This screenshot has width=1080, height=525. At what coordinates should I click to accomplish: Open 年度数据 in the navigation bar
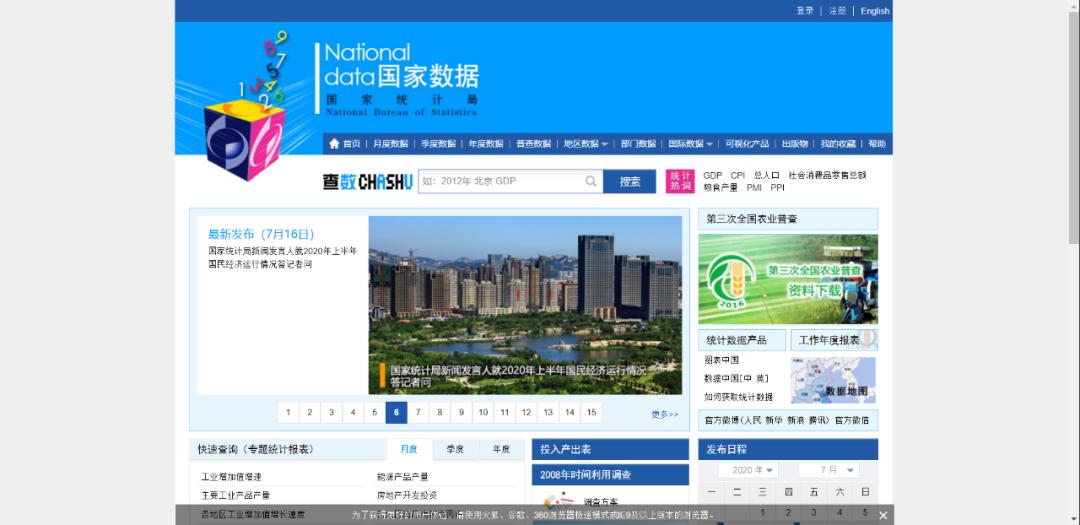pyautogui.click(x=486, y=144)
